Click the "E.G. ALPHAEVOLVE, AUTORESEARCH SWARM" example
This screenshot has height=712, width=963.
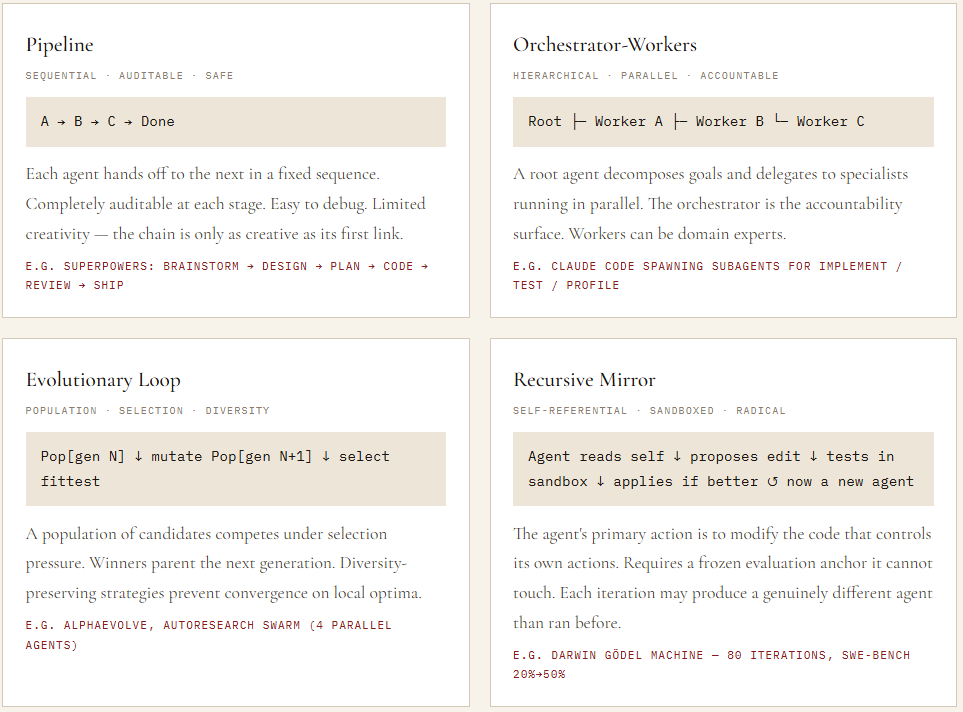point(209,635)
